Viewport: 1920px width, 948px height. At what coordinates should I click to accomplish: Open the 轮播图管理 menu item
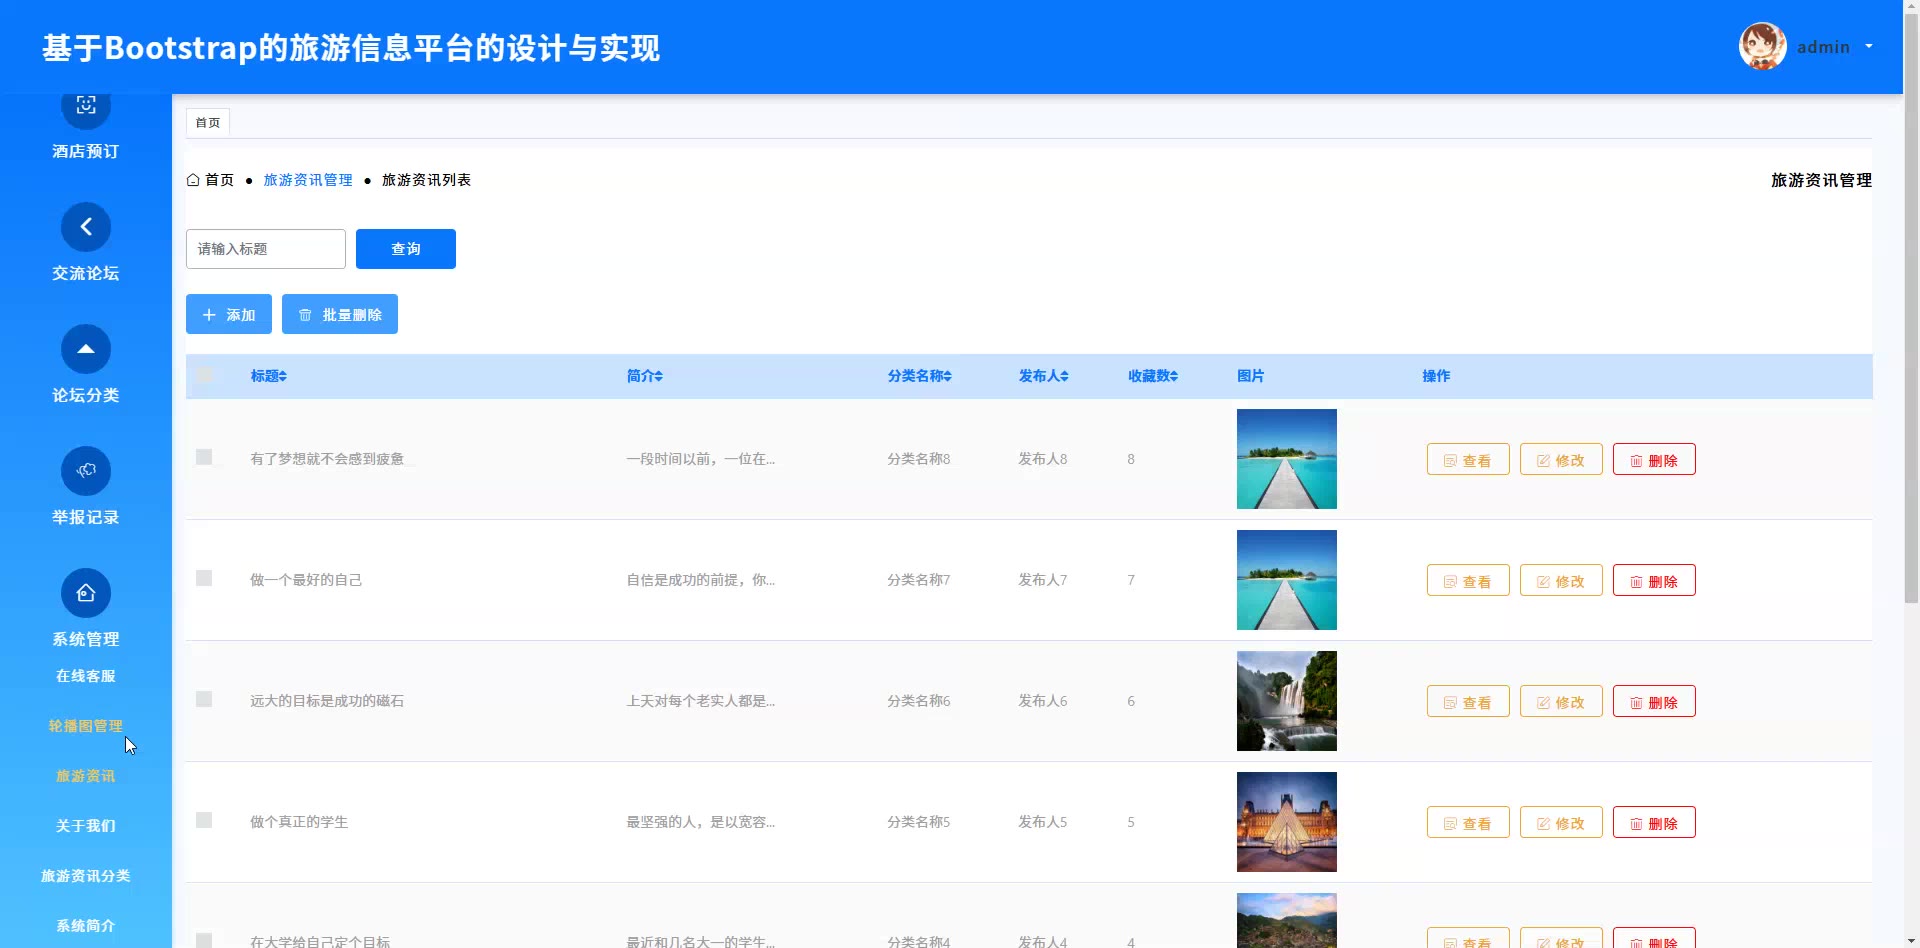pos(86,726)
